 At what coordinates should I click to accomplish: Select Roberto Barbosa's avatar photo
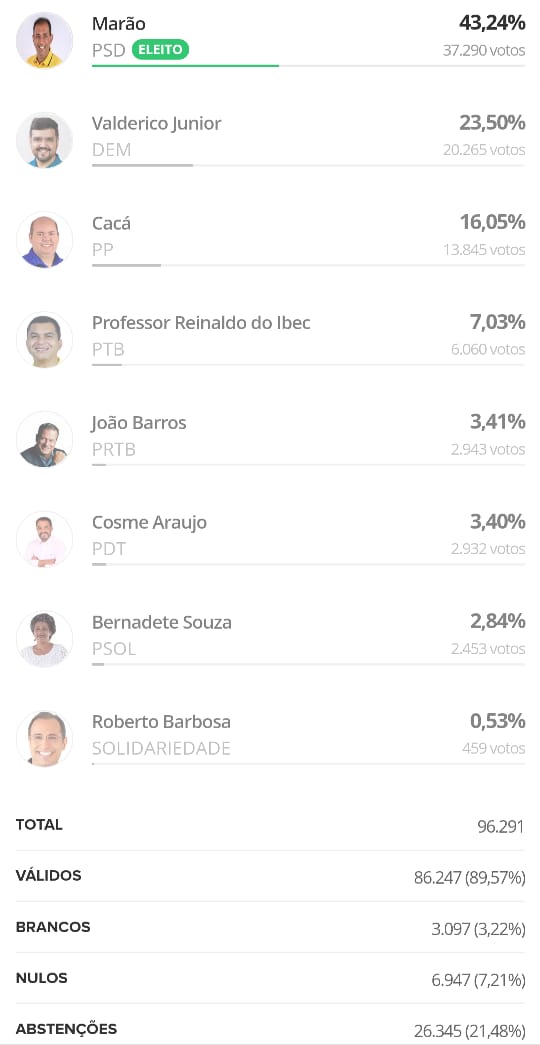[x=45, y=738]
